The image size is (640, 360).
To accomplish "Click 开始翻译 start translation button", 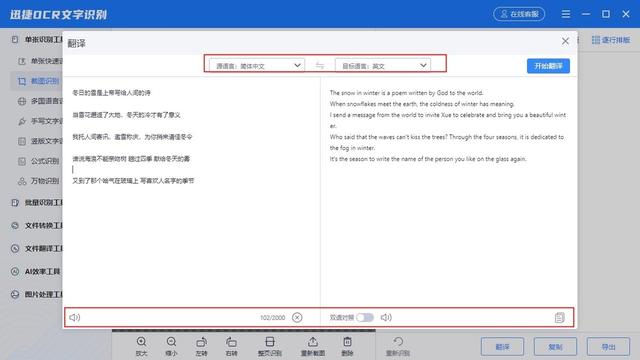I will pyautogui.click(x=548, y=66).
